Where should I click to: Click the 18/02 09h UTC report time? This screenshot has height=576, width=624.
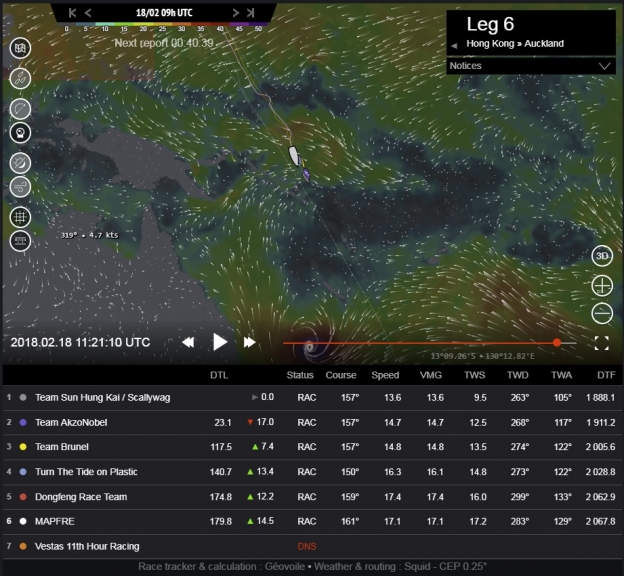click(164, 13)
